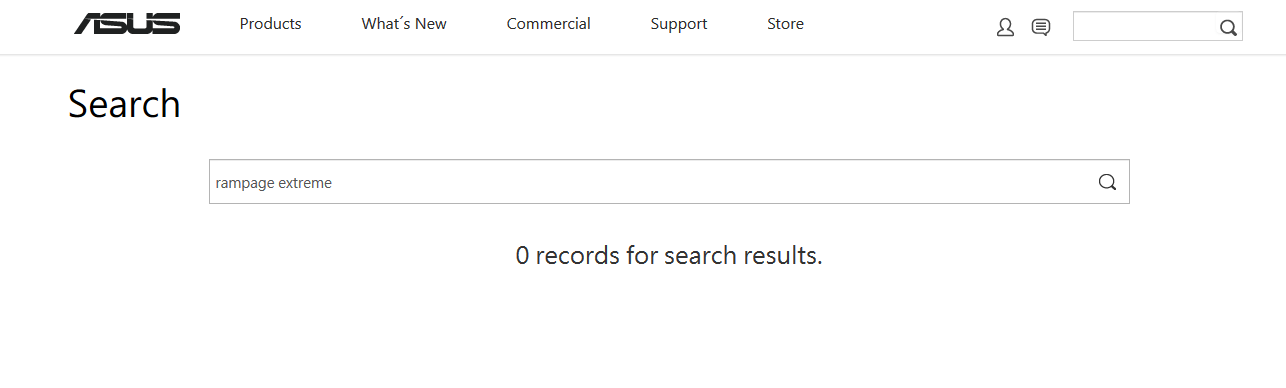Open the user account icon
Viewport: 1286px width, 388px height.
1005,28
